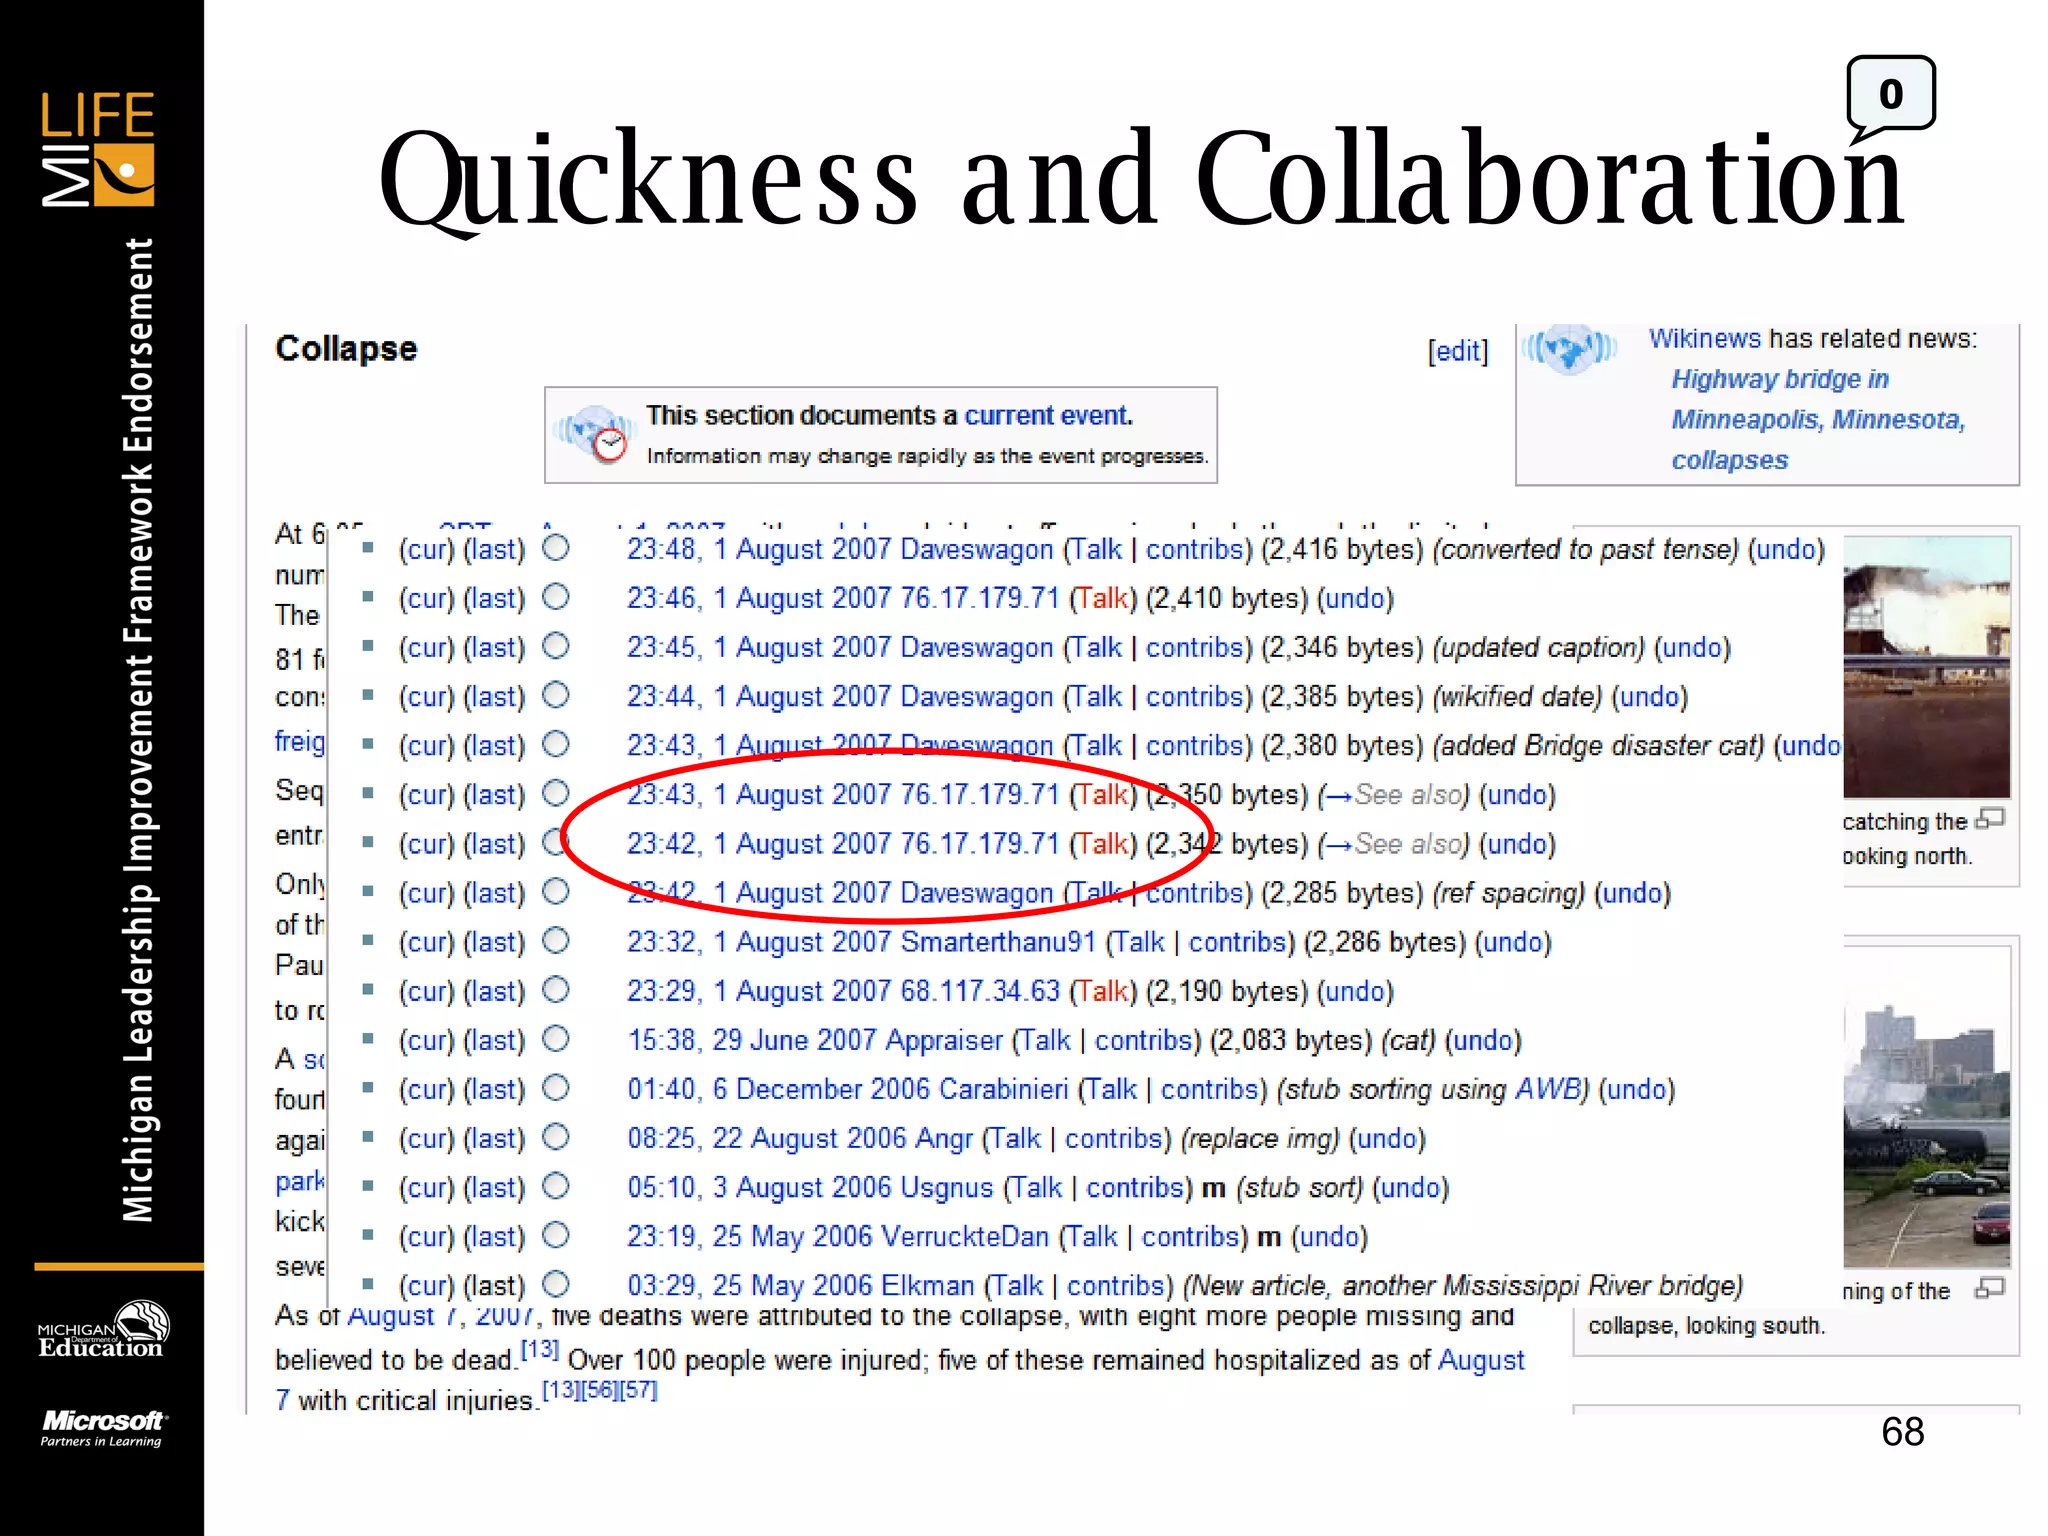2048x1536 pixels.
Task: Click the [edit] link of Collapse section
Action: (x=1458, y=351)
